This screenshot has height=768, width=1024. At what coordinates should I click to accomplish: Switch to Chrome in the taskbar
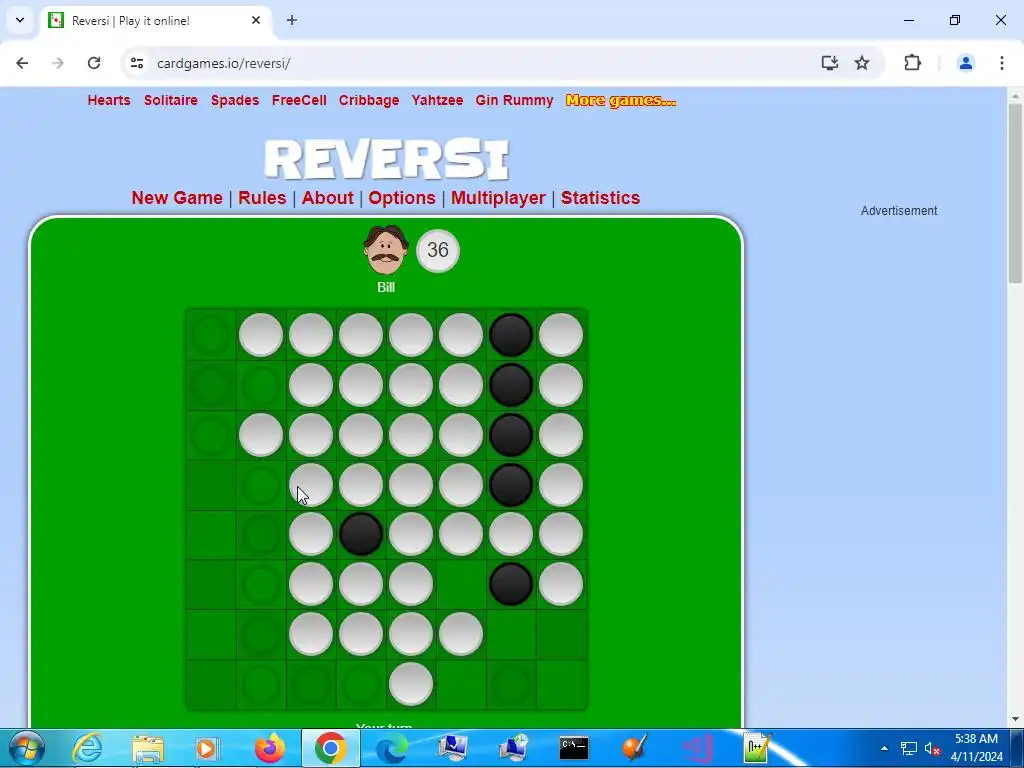[x=330, y=748]
